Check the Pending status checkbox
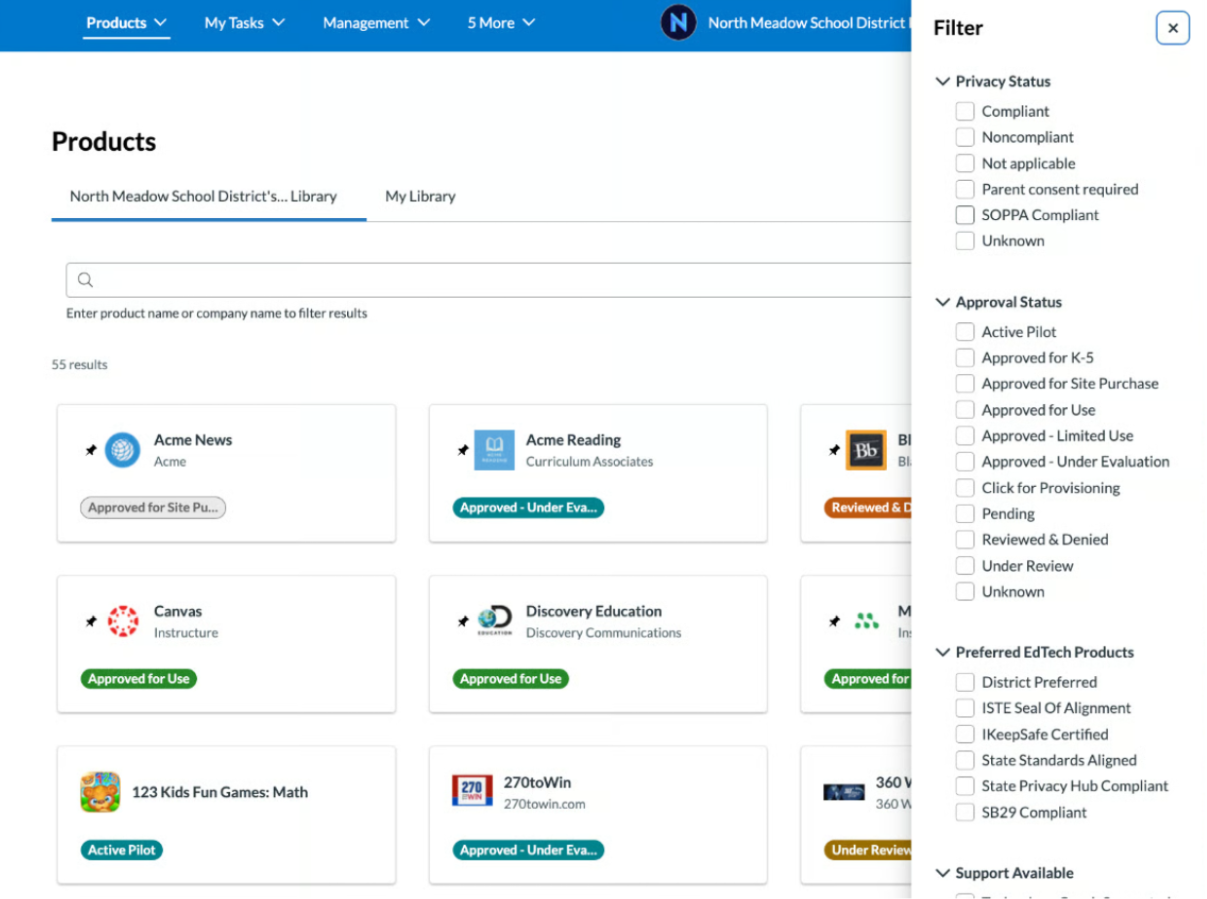 point(964,514)
